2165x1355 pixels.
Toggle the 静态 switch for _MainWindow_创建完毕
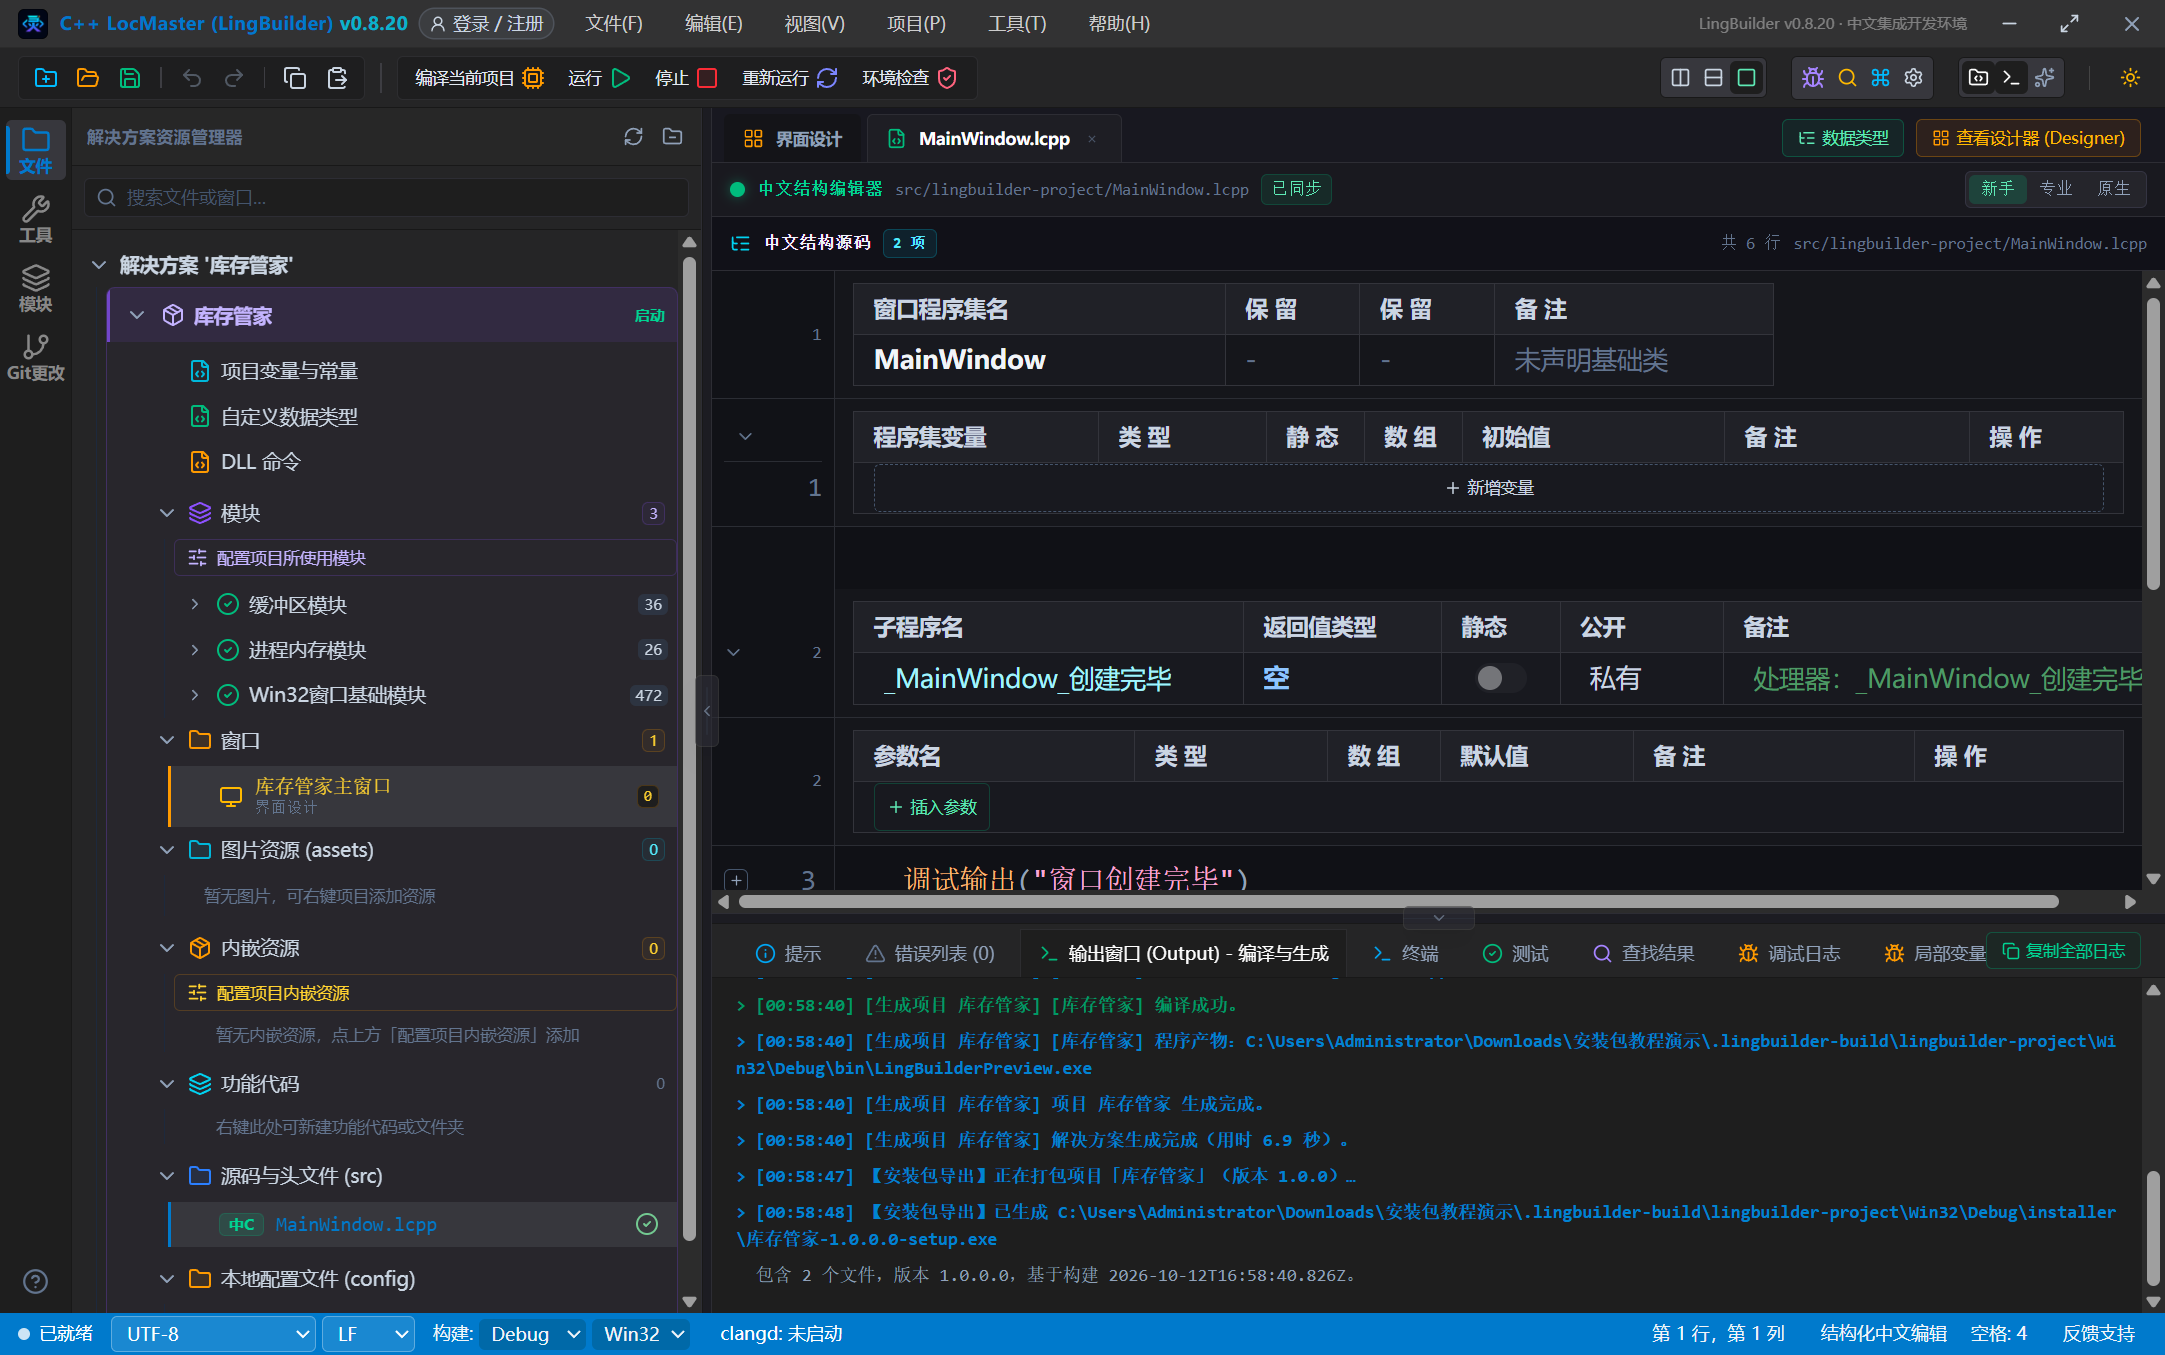click(x=1500, y=678)
